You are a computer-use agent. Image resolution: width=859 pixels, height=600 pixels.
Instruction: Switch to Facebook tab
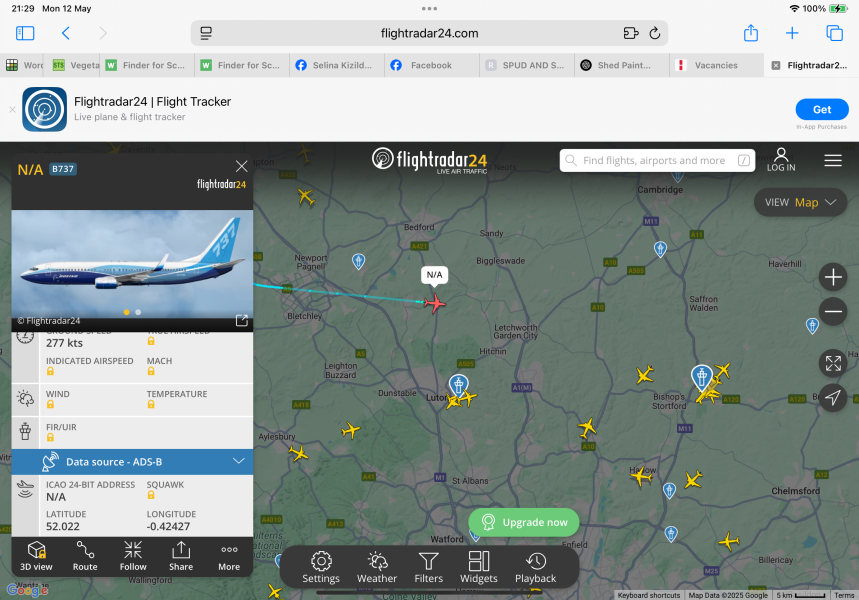click(x=431, y=65)
